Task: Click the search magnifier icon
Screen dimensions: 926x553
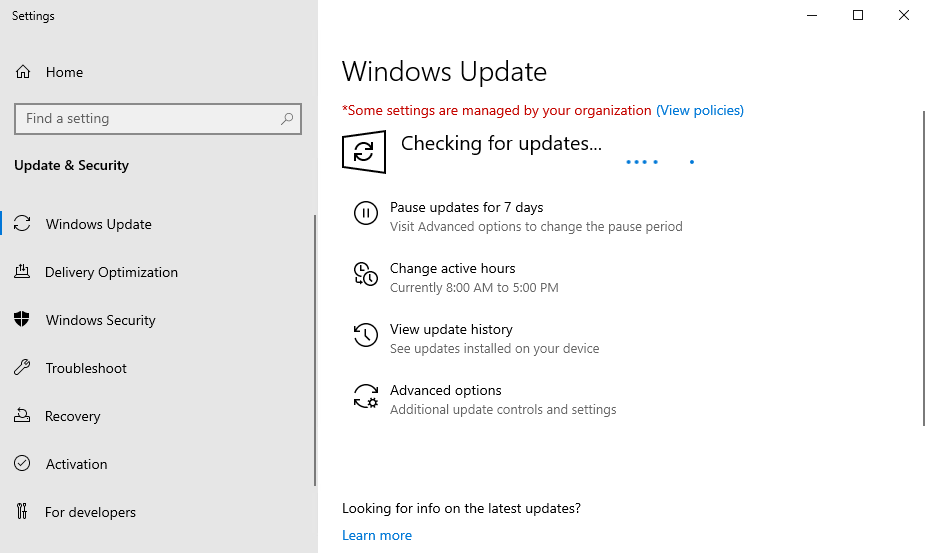Action: [287, 119]
